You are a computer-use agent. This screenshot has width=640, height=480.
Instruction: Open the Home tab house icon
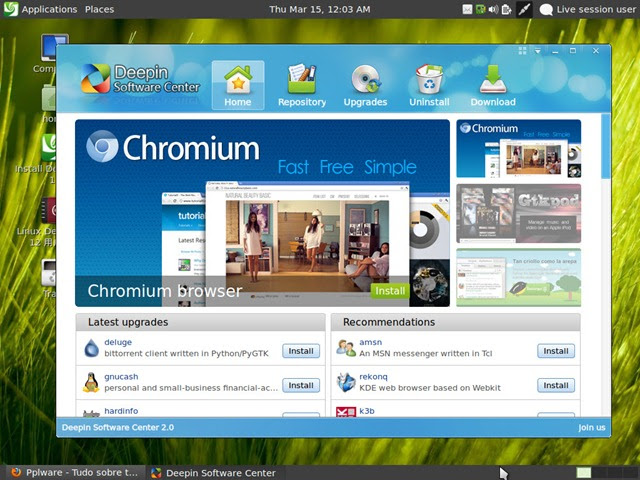tap(238, 79)
